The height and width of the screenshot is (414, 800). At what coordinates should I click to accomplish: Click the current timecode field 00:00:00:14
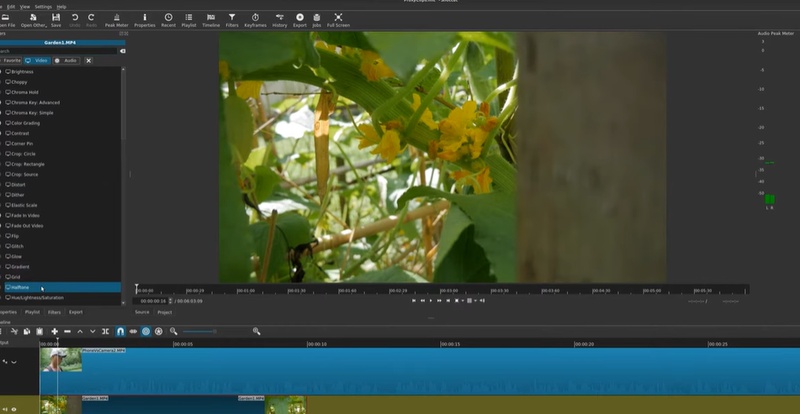(x=153, y=301)
